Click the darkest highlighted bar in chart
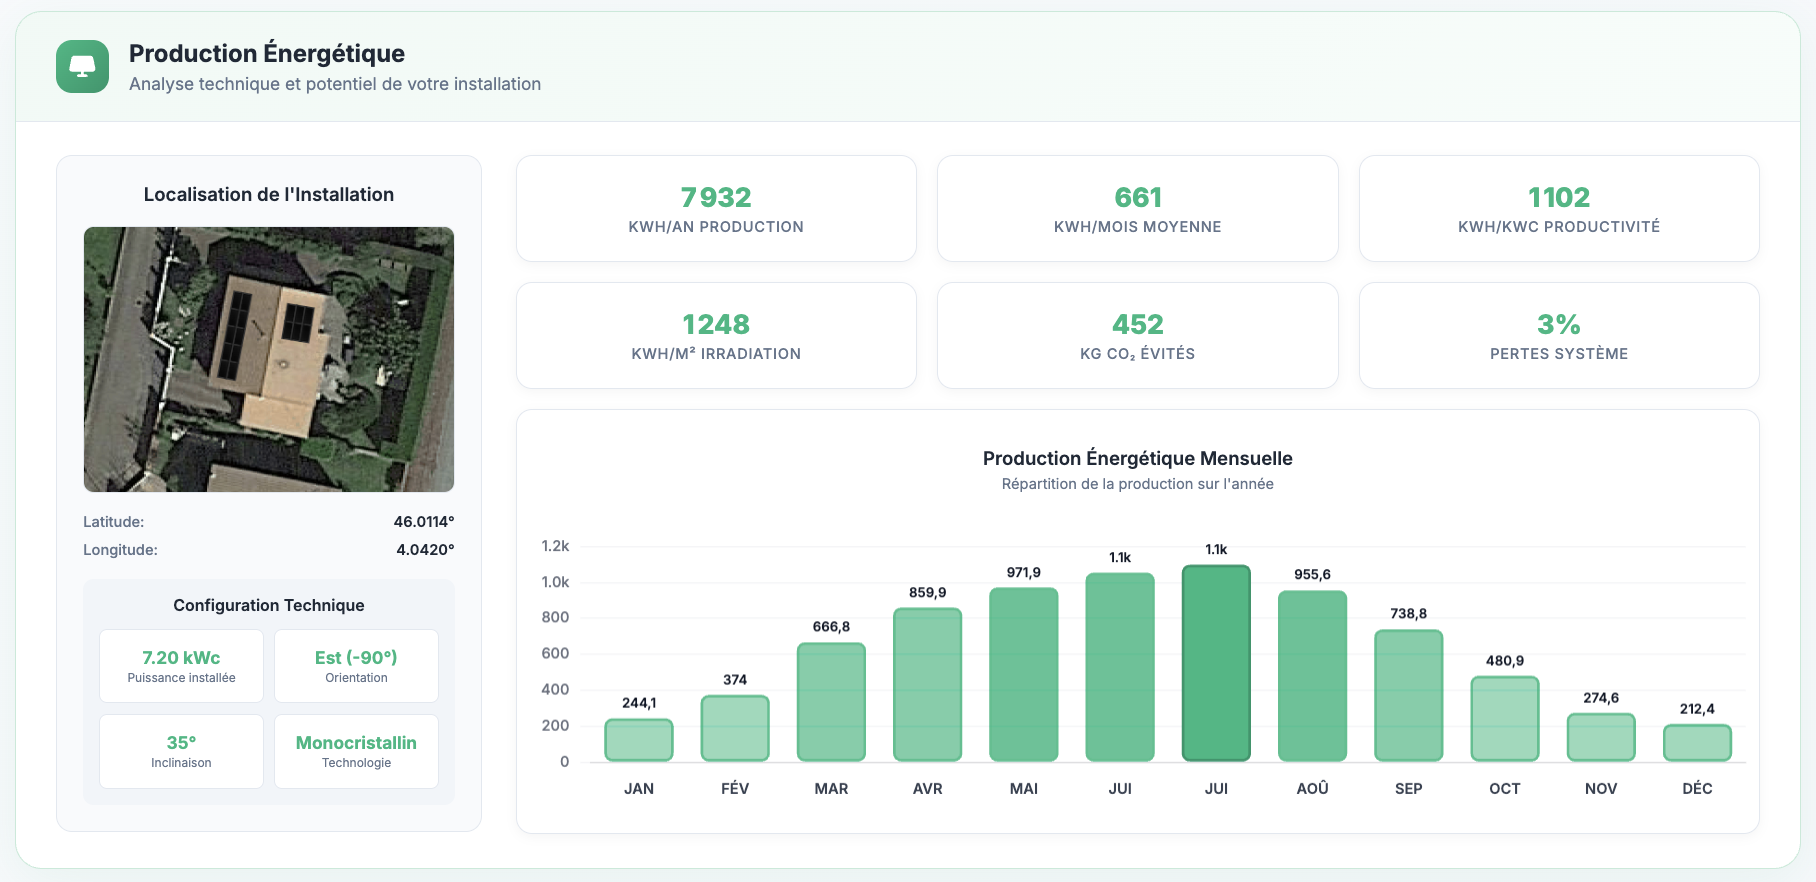Image resolution: width=1816 pixels, height=882 pixels. 1216,663
